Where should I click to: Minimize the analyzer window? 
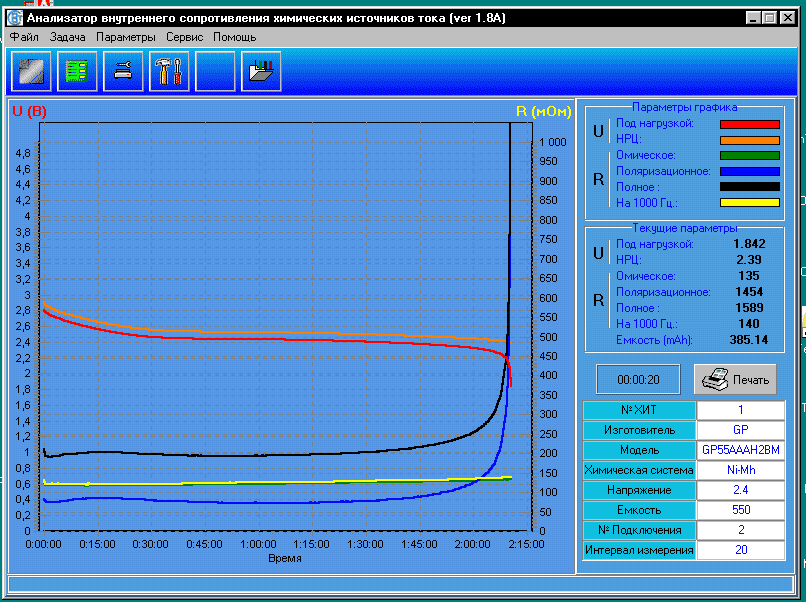[753, 18]
